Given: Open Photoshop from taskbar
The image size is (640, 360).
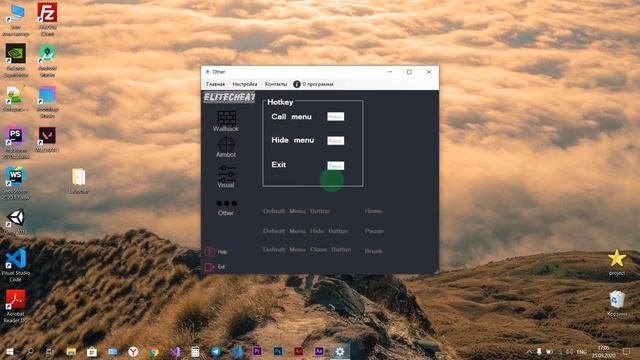Looking at the screenshot, I should click(x=278, y=351).
